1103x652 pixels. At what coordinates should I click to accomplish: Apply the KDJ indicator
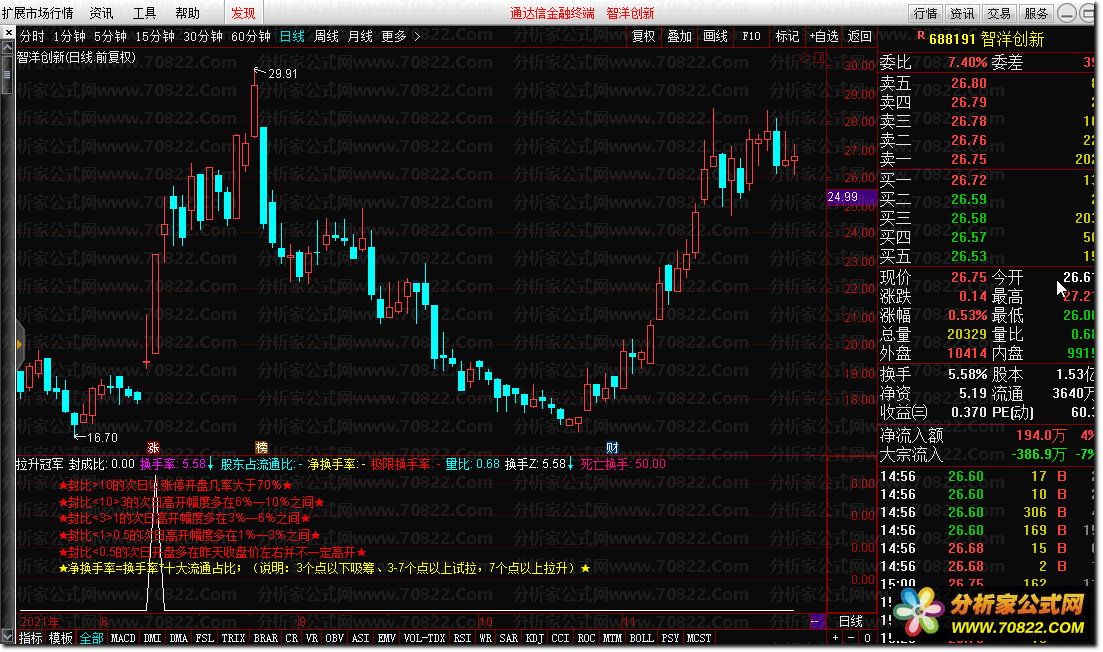coord(535,638)
